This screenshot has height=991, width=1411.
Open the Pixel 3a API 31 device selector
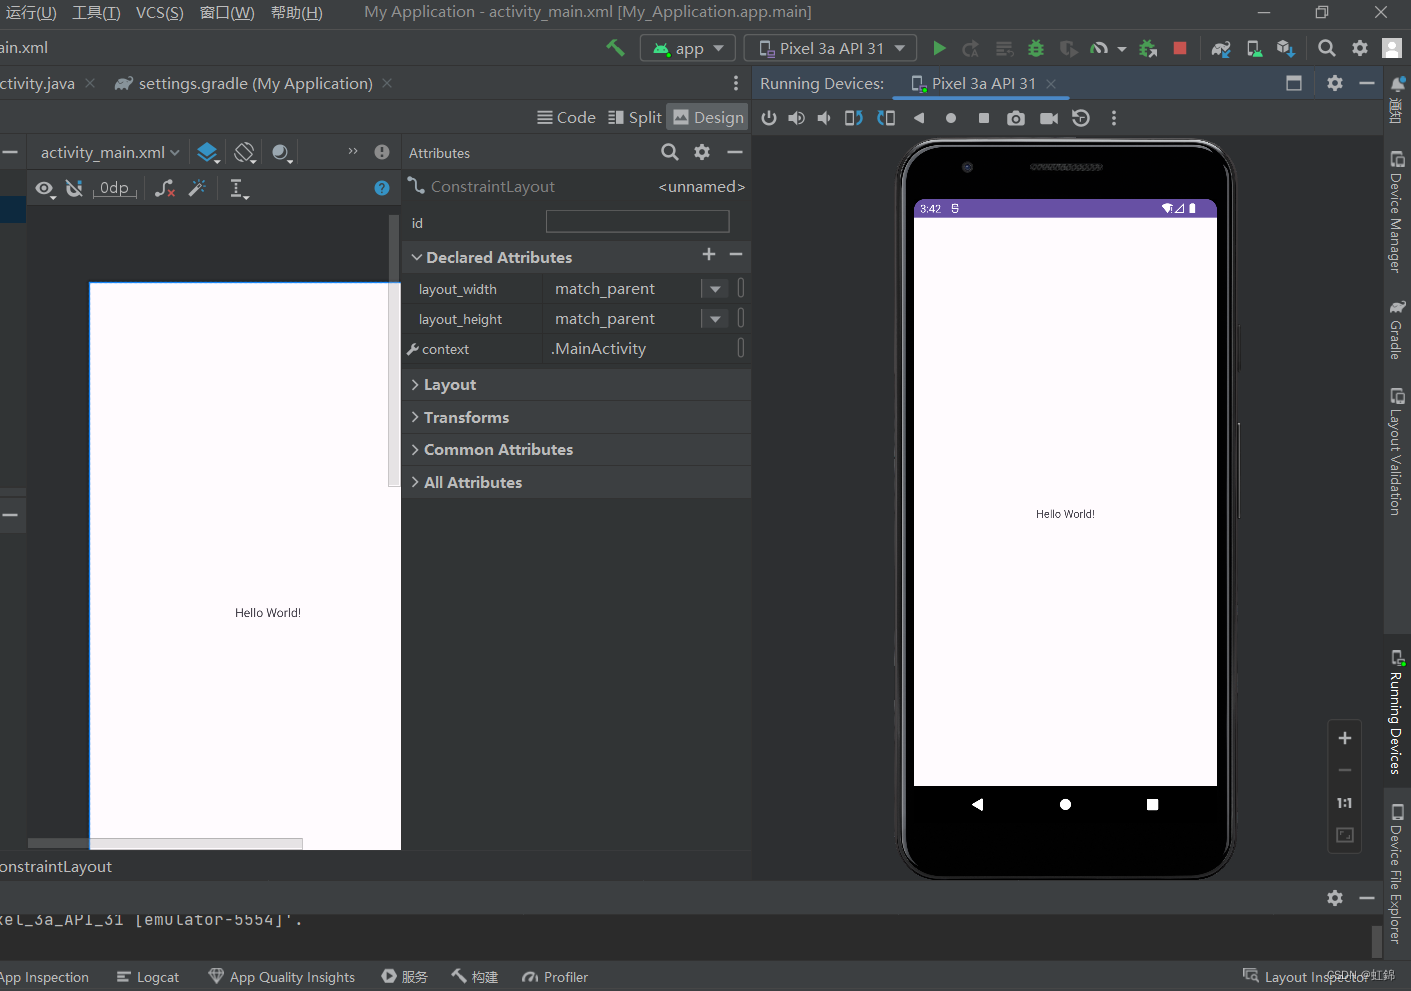click(x=832, y=48)
